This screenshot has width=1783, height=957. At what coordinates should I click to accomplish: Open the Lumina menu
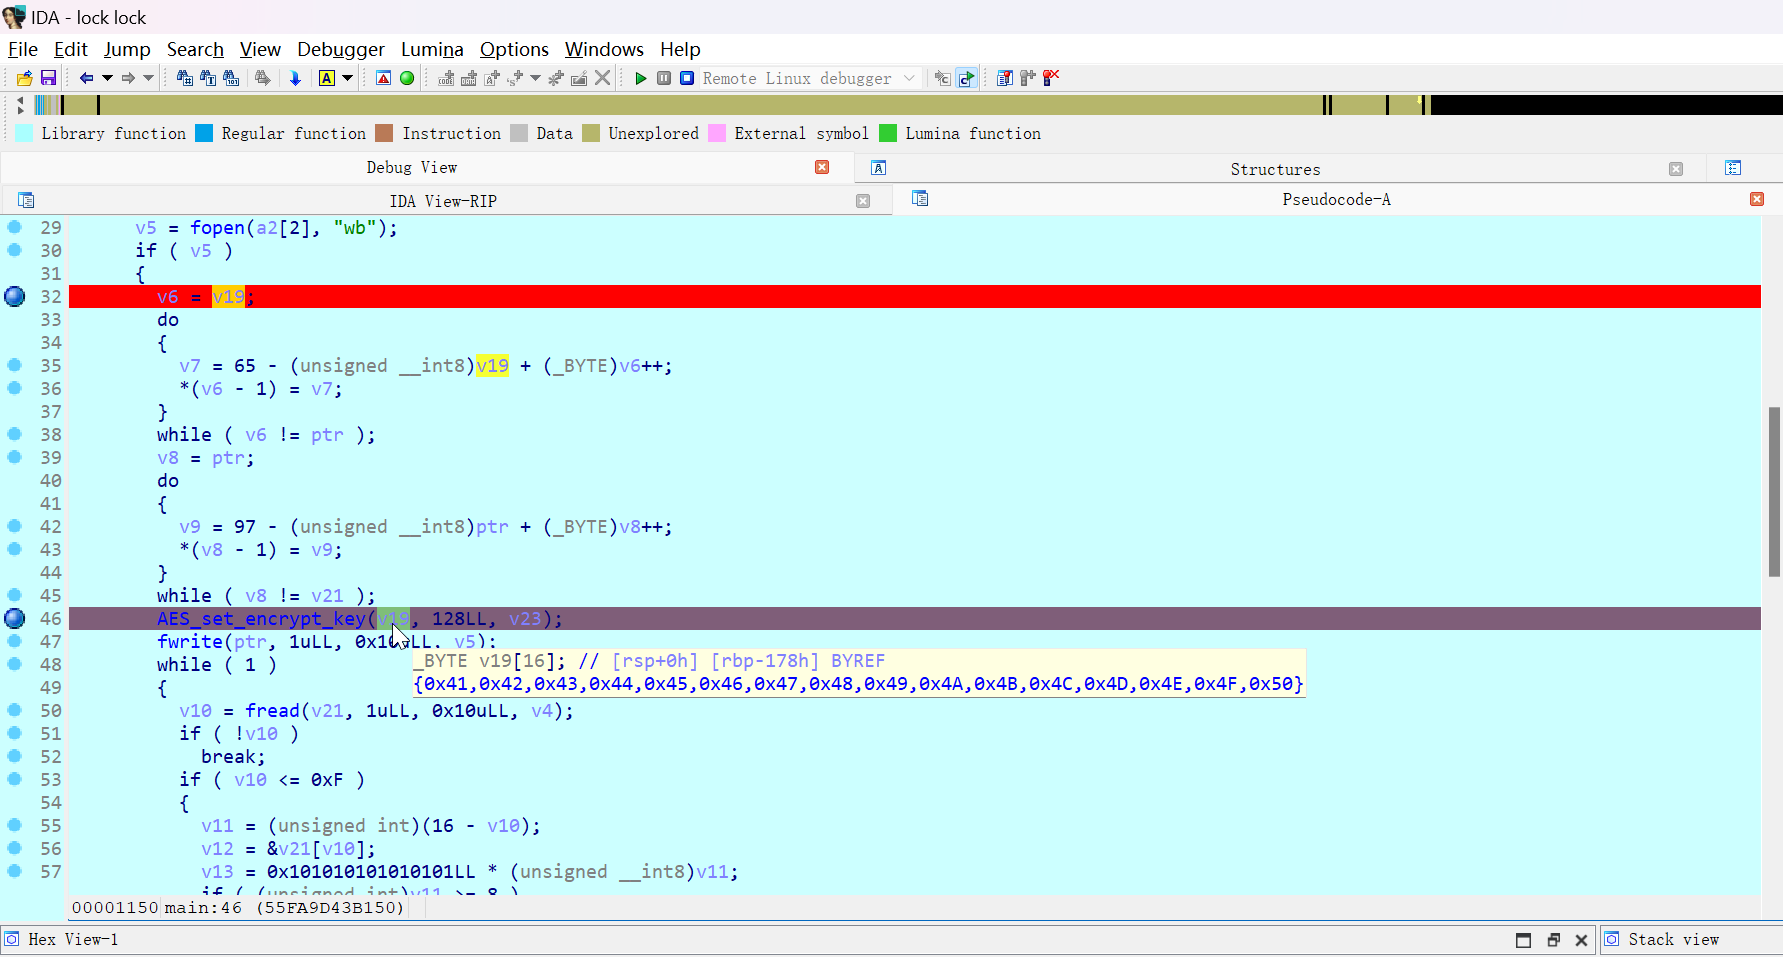pos(432,49)
